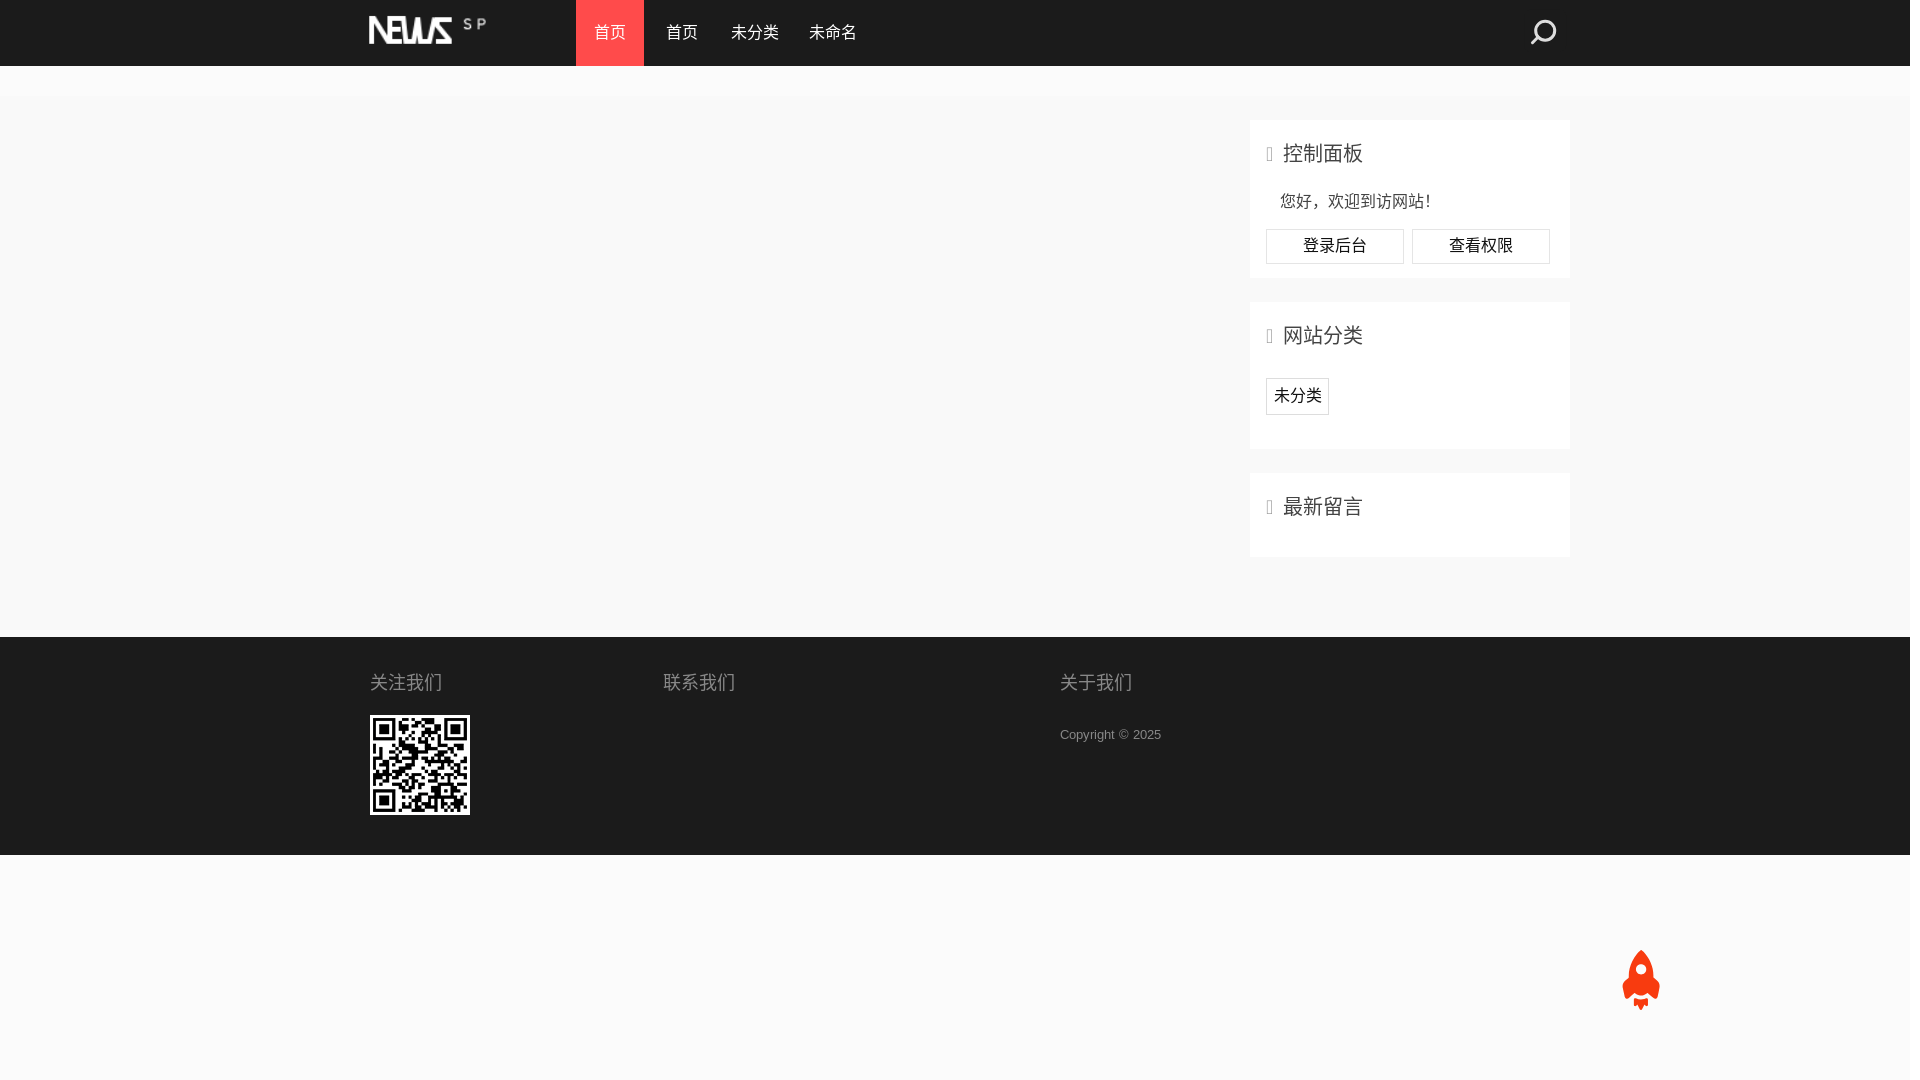
Task: Open the 未命名 navigation menu item
Action: pyautogui.click(x=833, y=33)
